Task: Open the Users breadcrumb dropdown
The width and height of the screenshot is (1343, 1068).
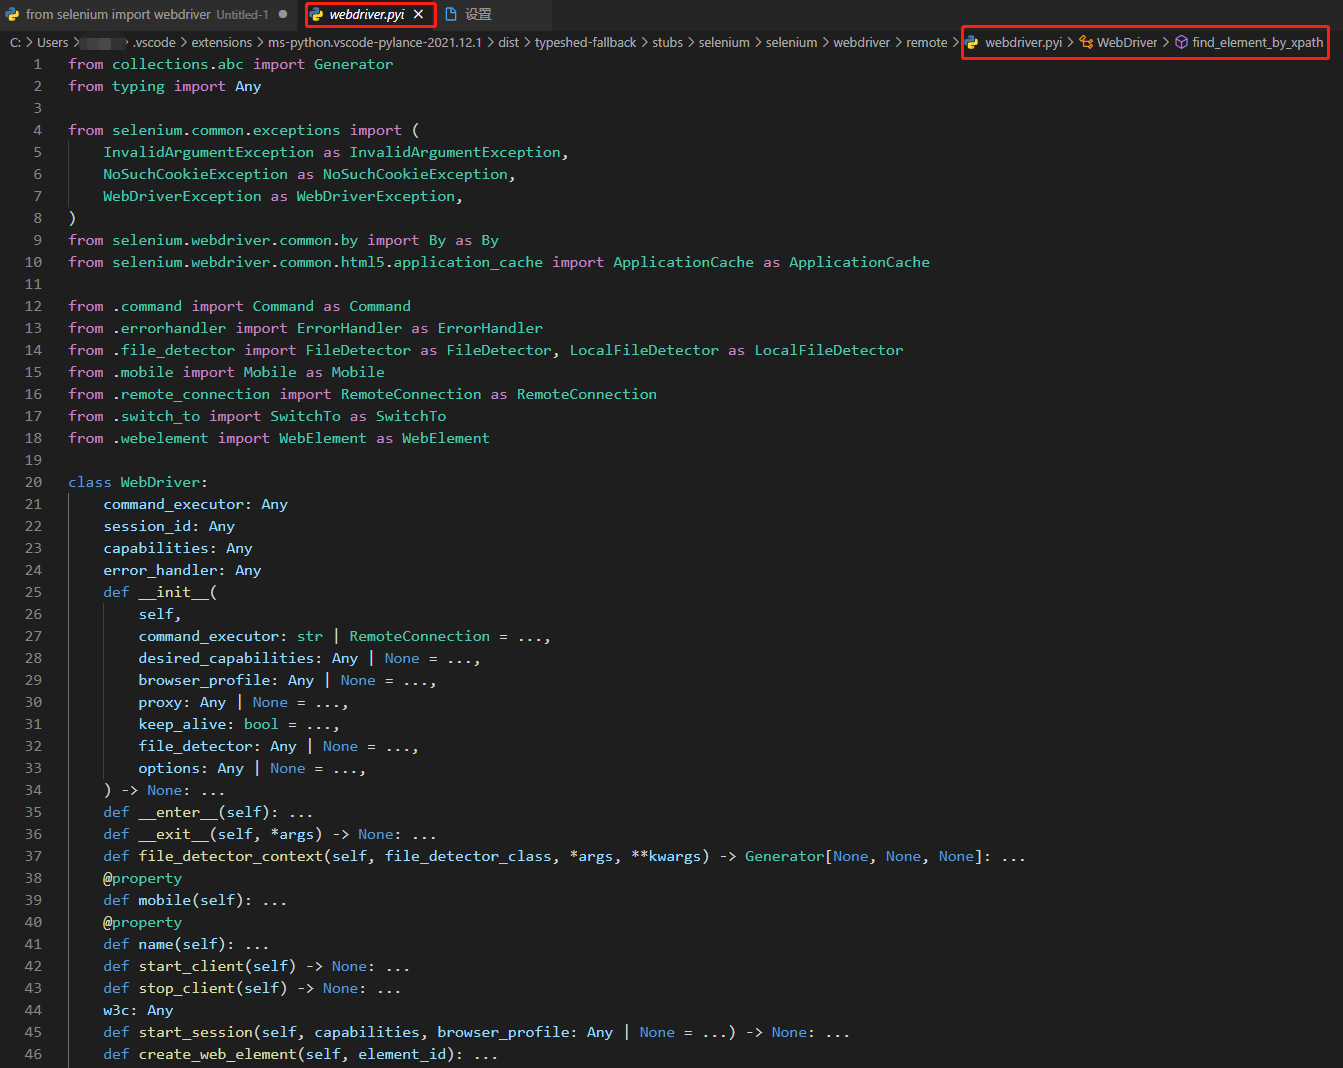Action: 53,42
